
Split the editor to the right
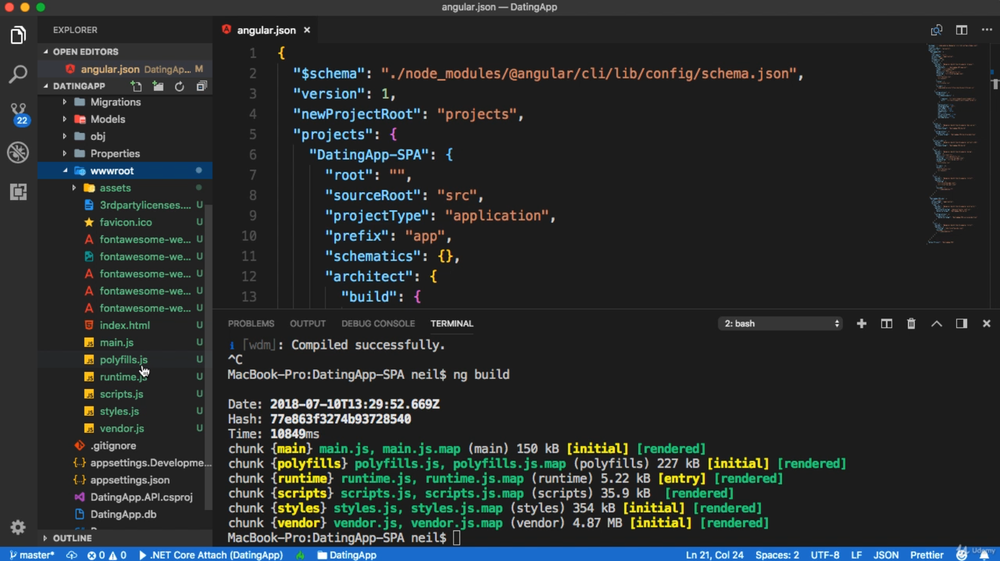click(x=962, y=30)
